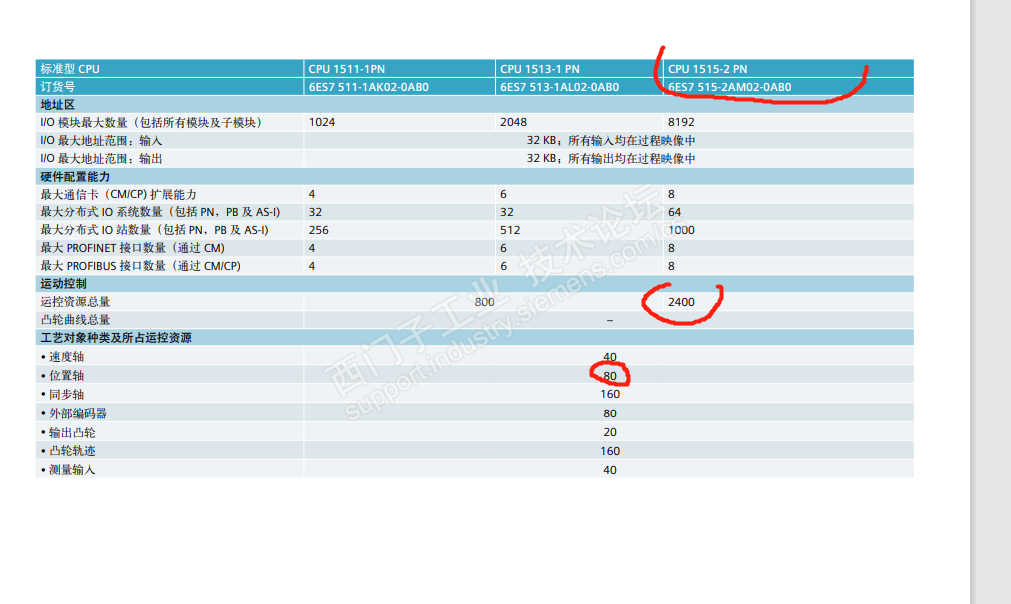Click the '位置轴' row label
The image size is (1011, 604).
pos(63,376)
